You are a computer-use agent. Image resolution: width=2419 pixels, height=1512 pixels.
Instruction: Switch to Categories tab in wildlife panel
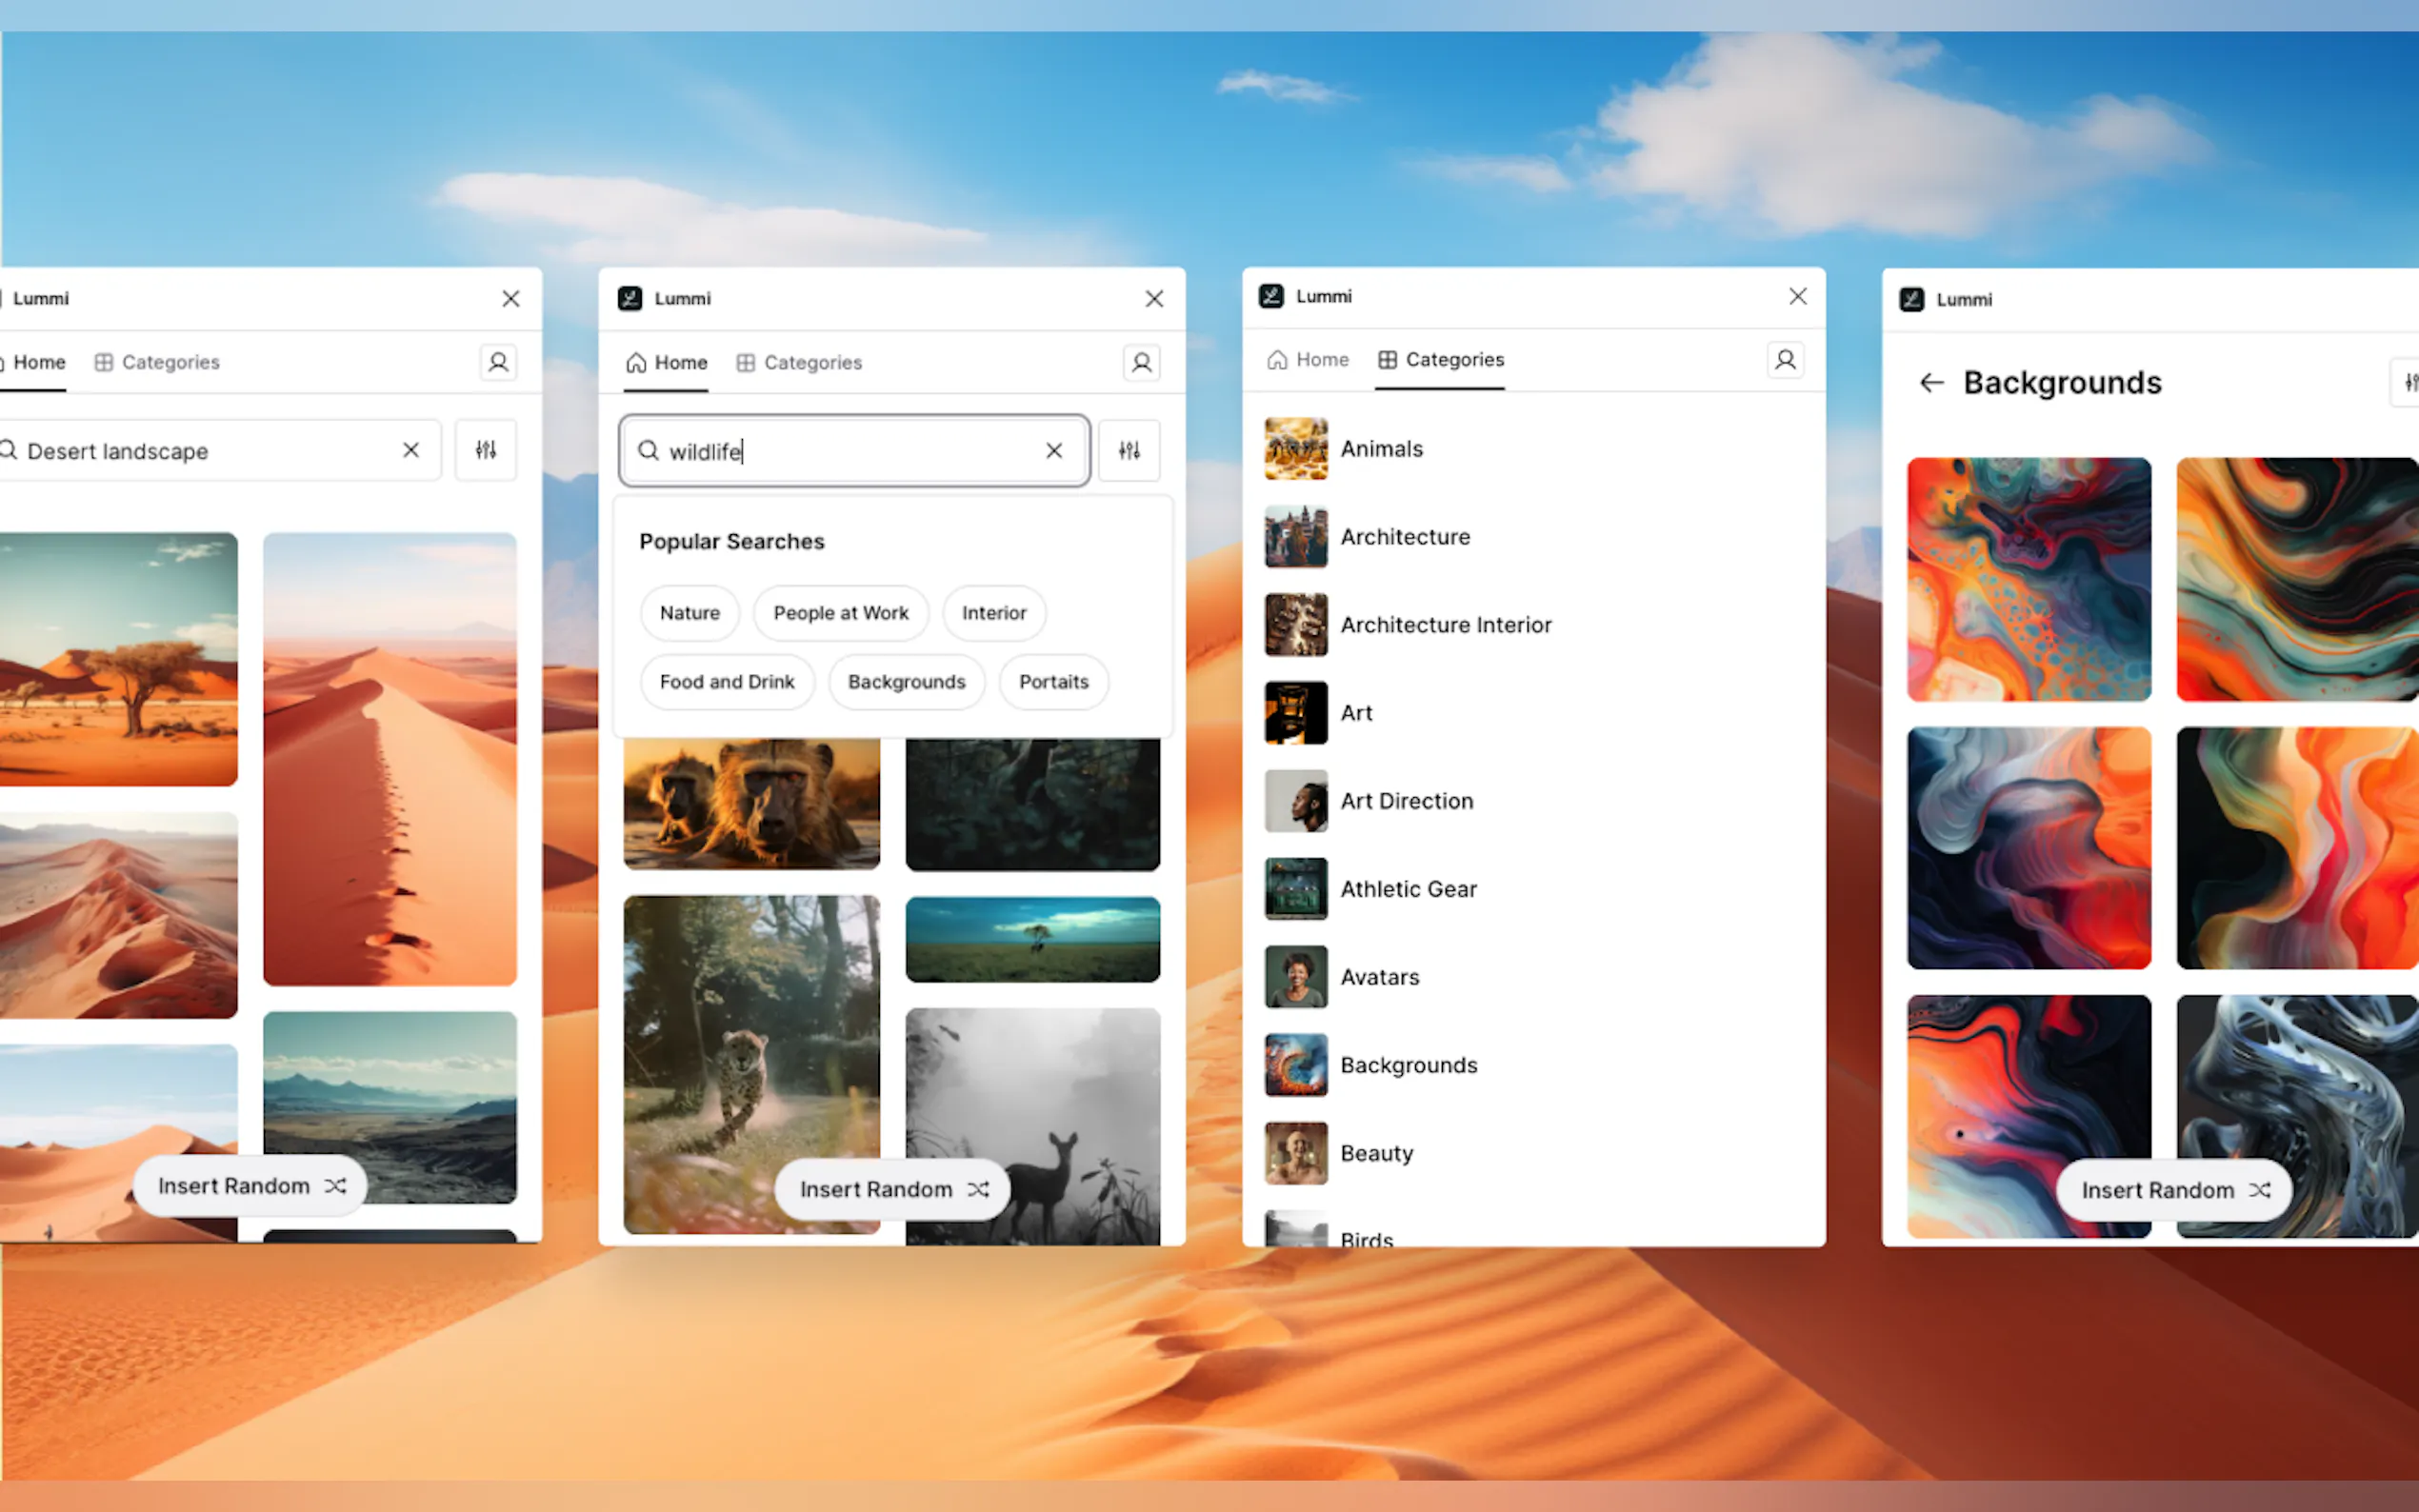799,362
